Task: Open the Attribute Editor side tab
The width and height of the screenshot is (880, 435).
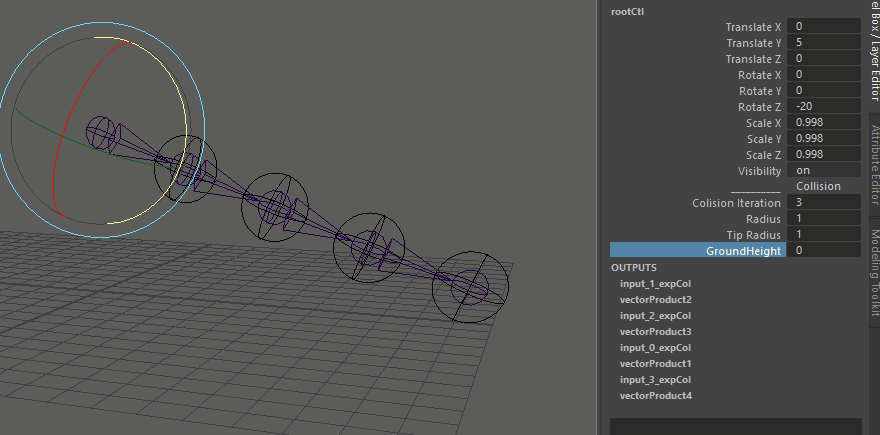Action: tap(874, 164)
